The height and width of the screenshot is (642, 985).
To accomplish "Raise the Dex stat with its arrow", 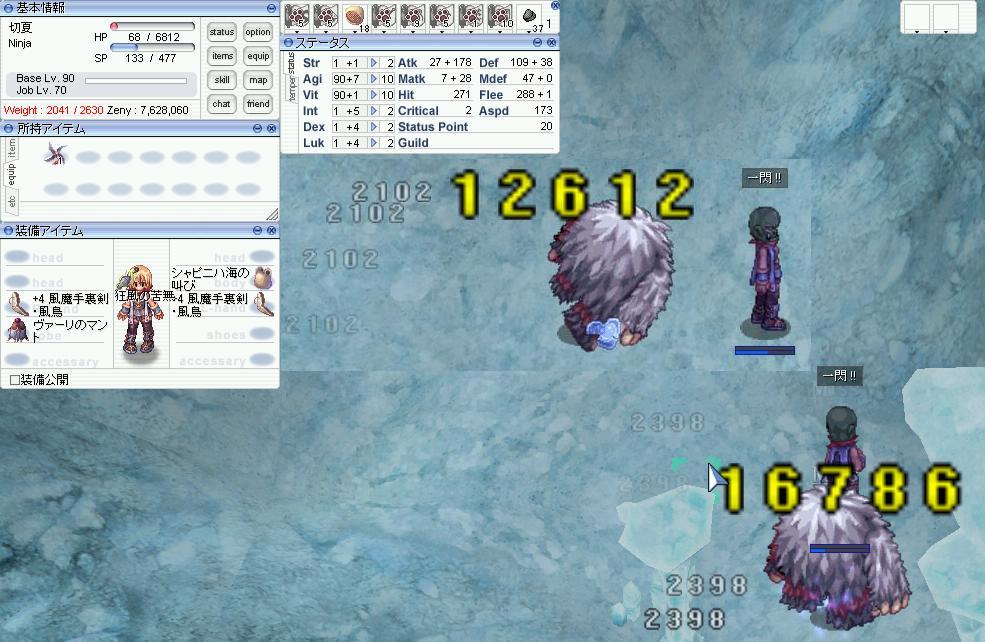I will tap(374, 127).
